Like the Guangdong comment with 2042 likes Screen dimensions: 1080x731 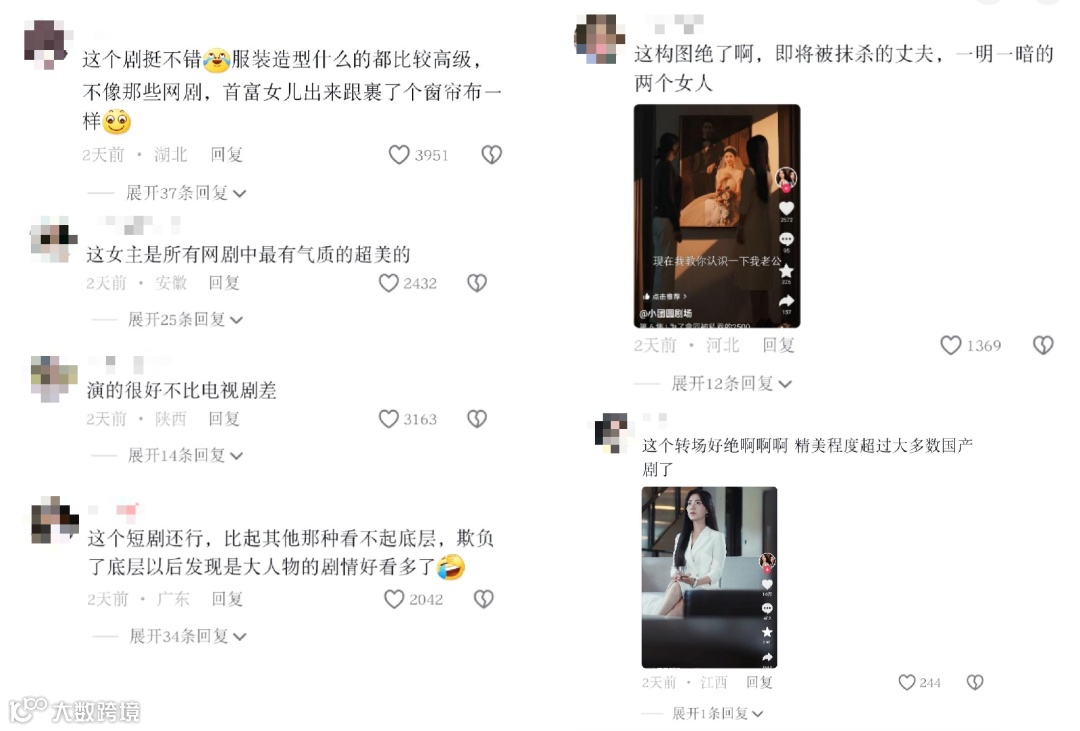[394, 599]
